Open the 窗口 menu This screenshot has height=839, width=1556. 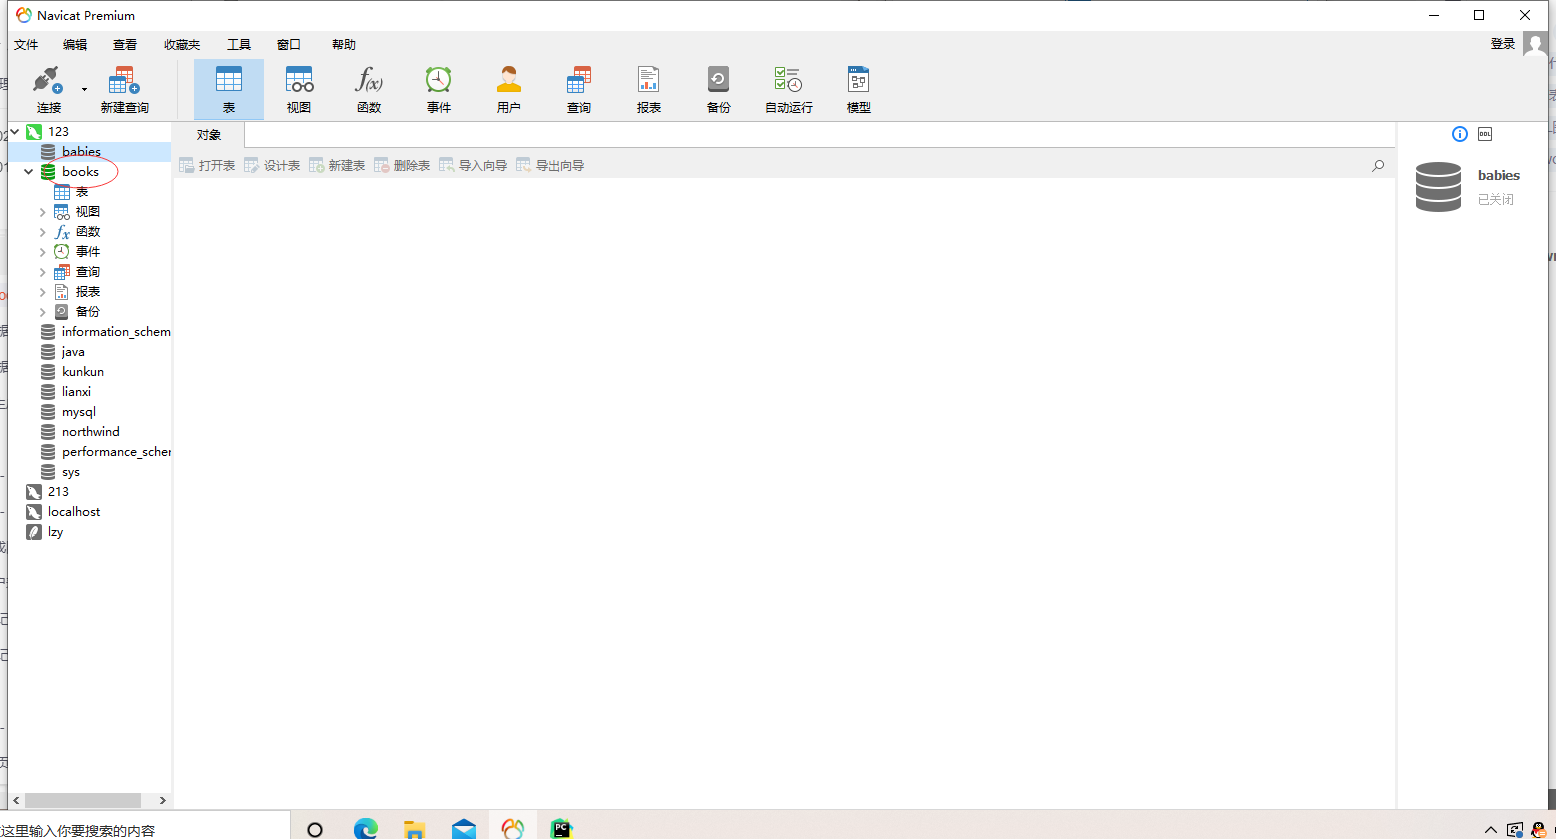point(289,45)
